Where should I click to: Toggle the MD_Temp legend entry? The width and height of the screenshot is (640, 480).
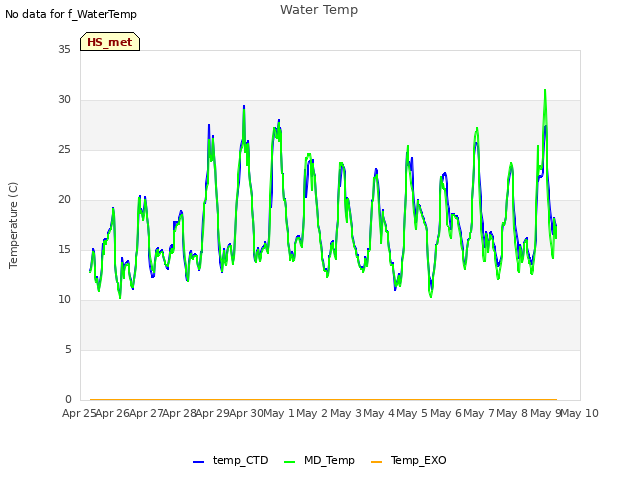[x=319, y=460]
